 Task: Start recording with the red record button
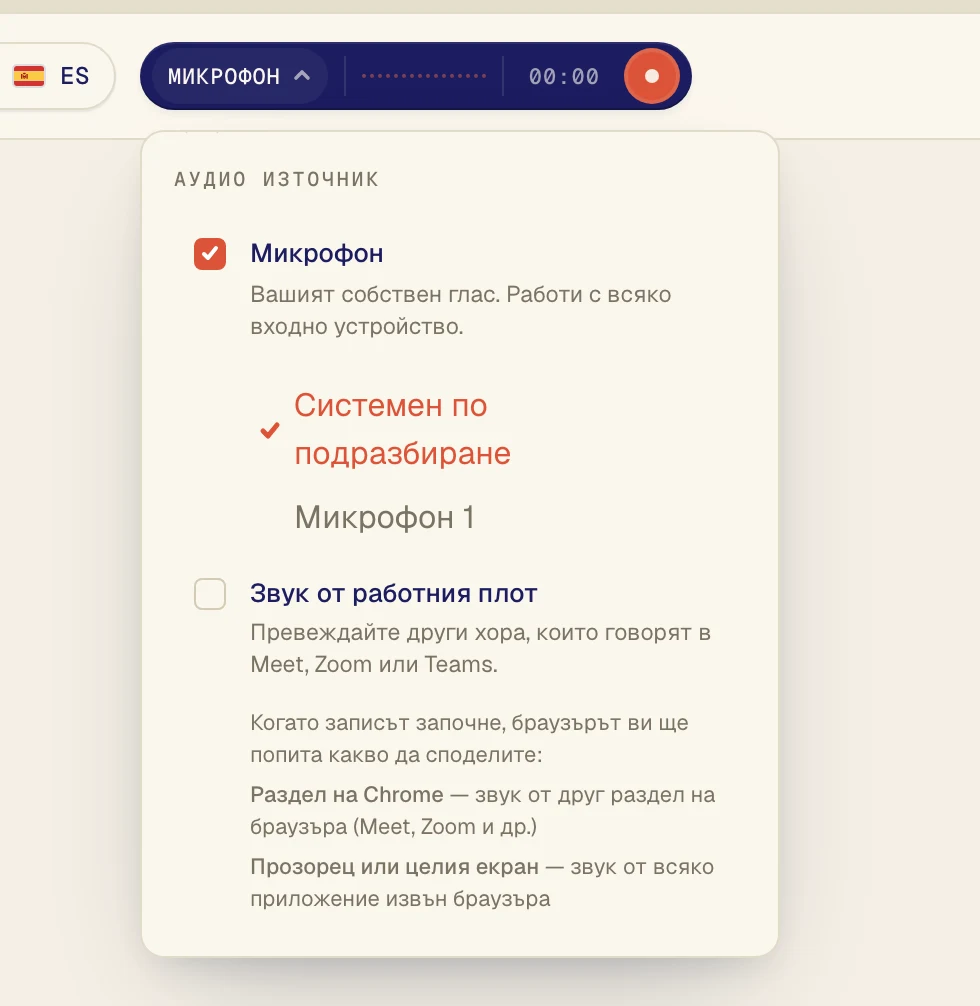point(651,76)
